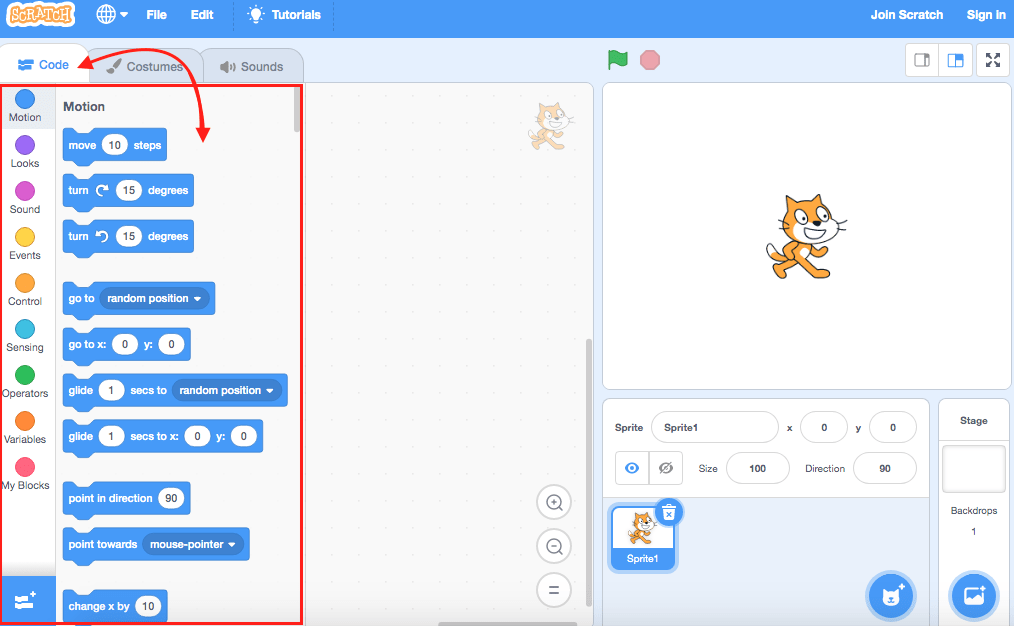The height and width of the screenshot is (626, 1014).
Task: Zoom in the code workspace
Action: coord(554,502)
